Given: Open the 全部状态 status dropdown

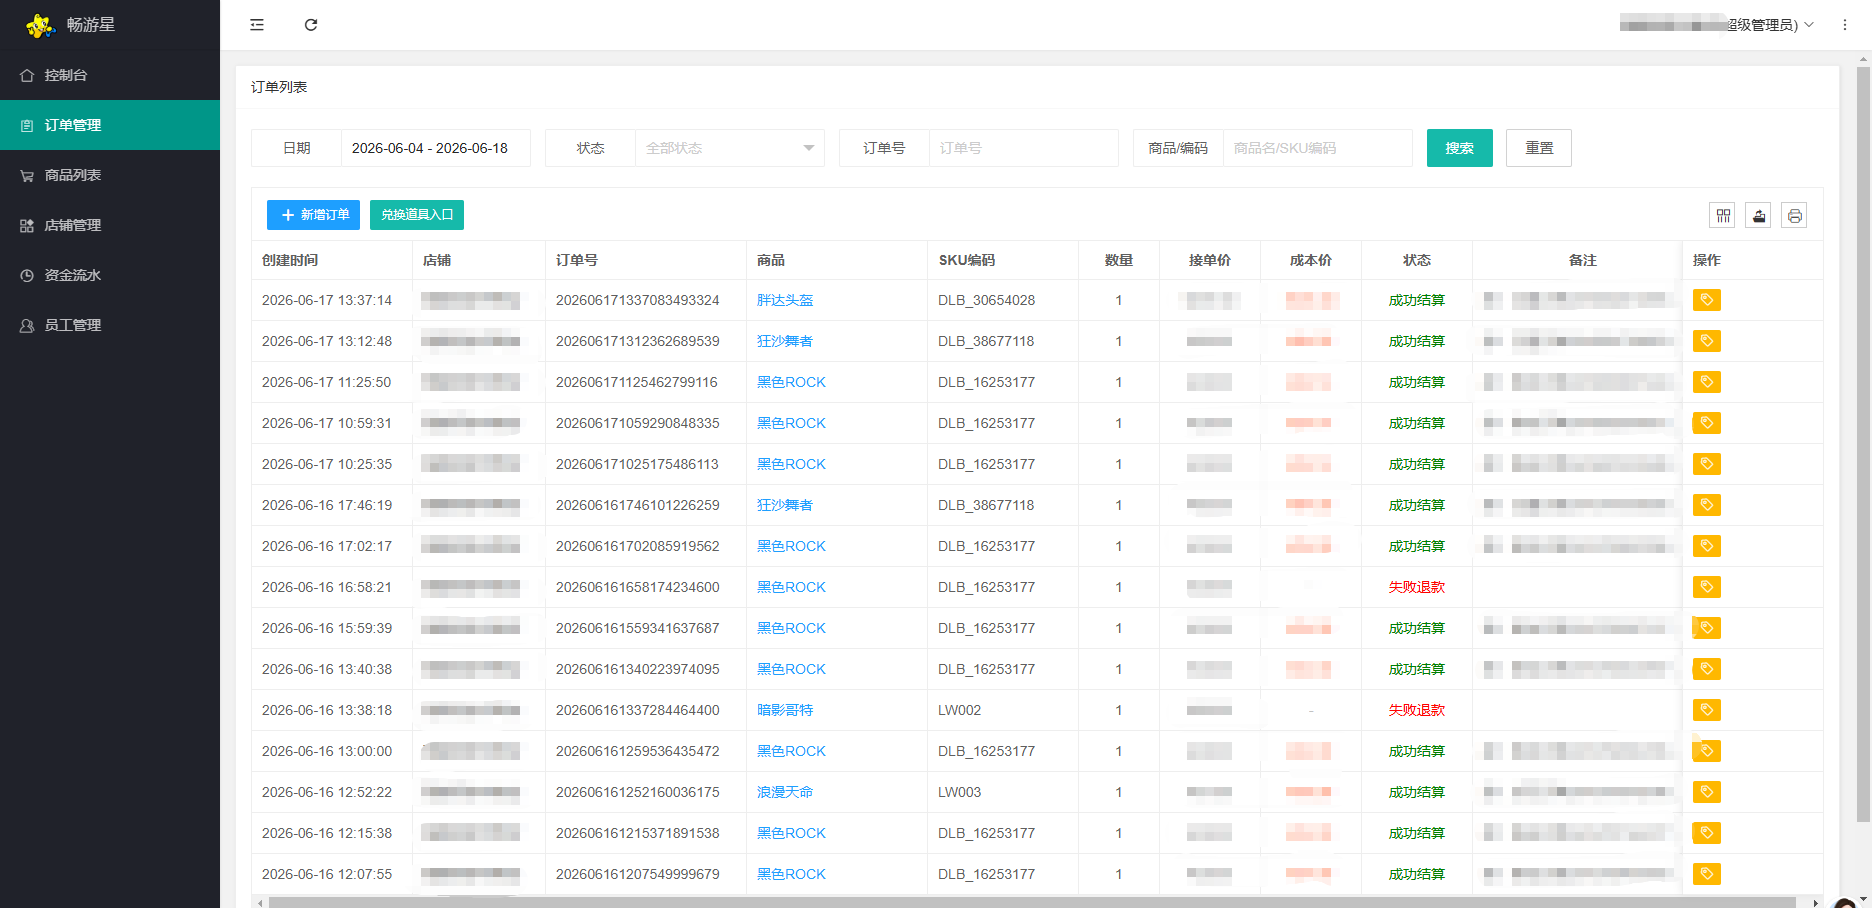Looking at the screenshot, I should [729, 148].
